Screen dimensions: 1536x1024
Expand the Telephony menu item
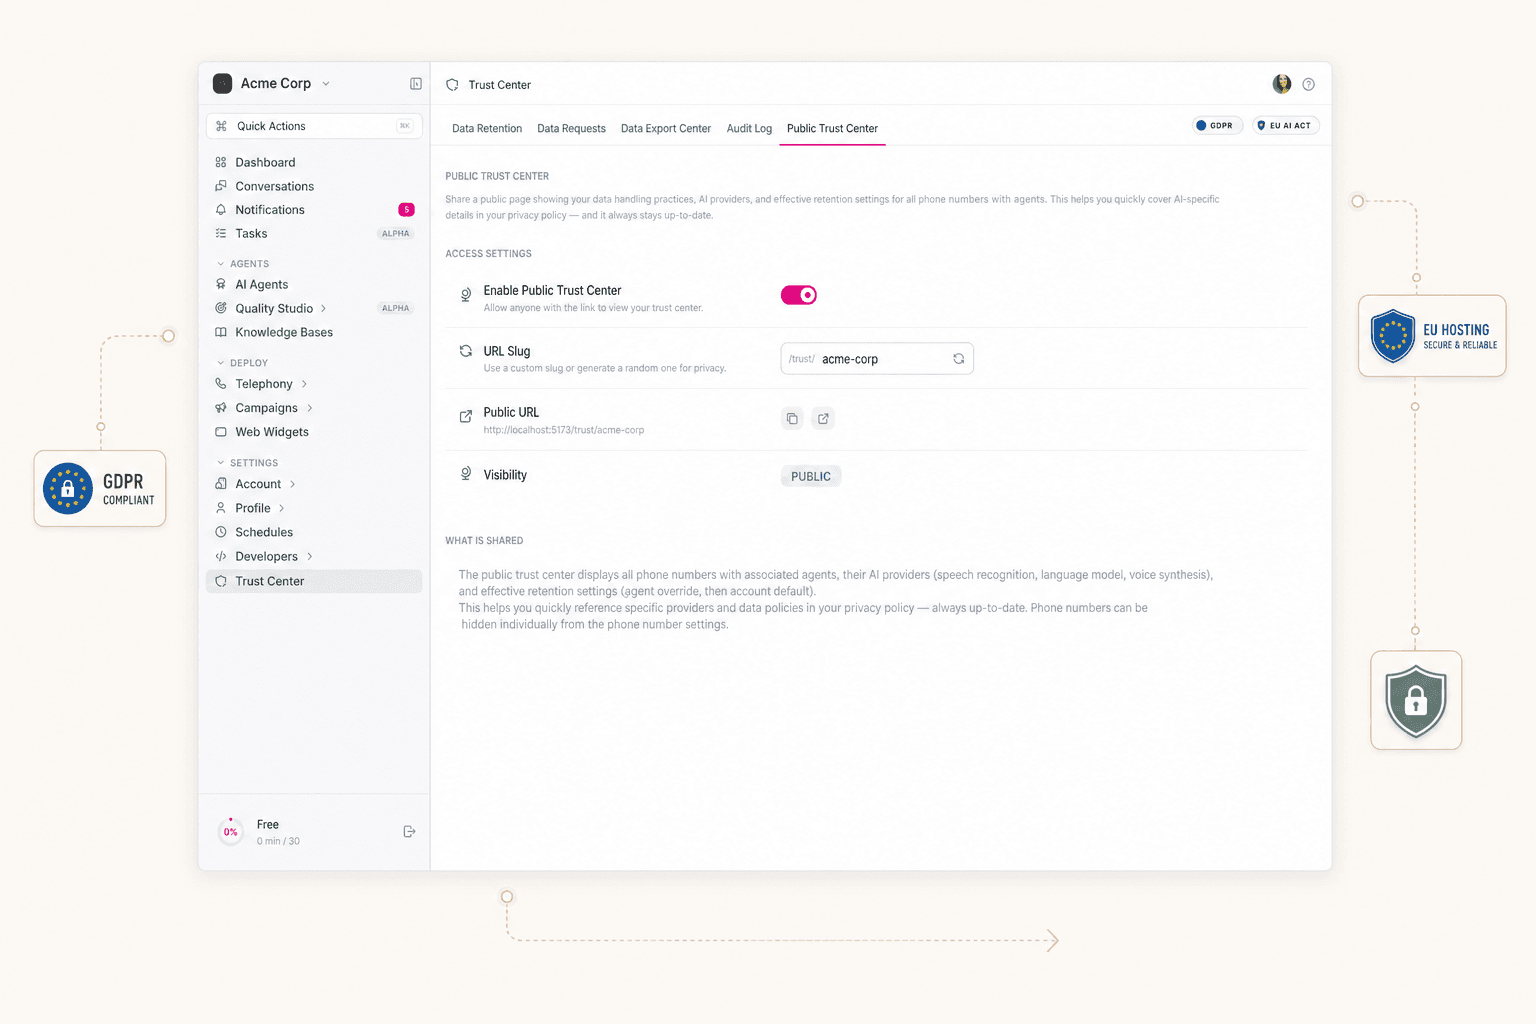tap(261, 383)
